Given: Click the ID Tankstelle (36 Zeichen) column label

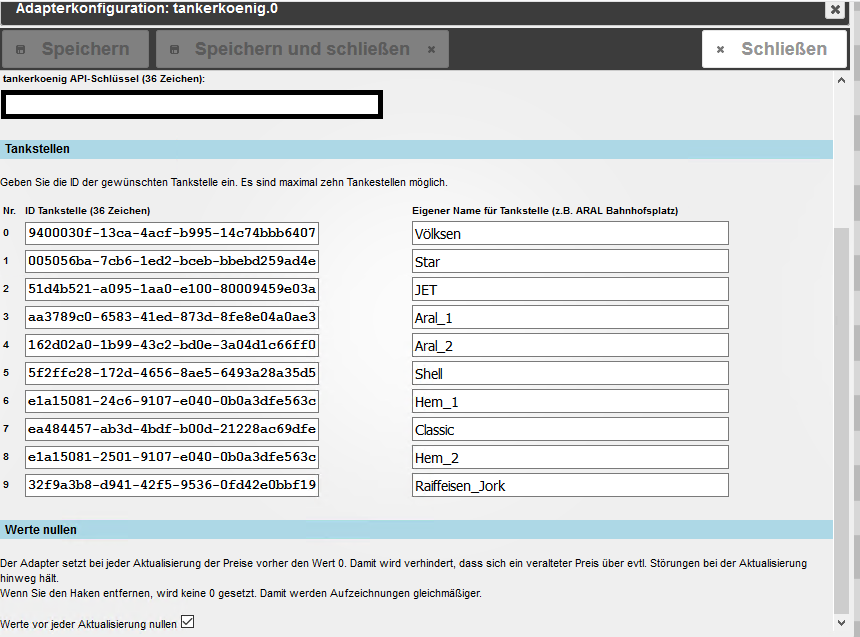Looking at the screenshot, I should click(x=88, y=211).
